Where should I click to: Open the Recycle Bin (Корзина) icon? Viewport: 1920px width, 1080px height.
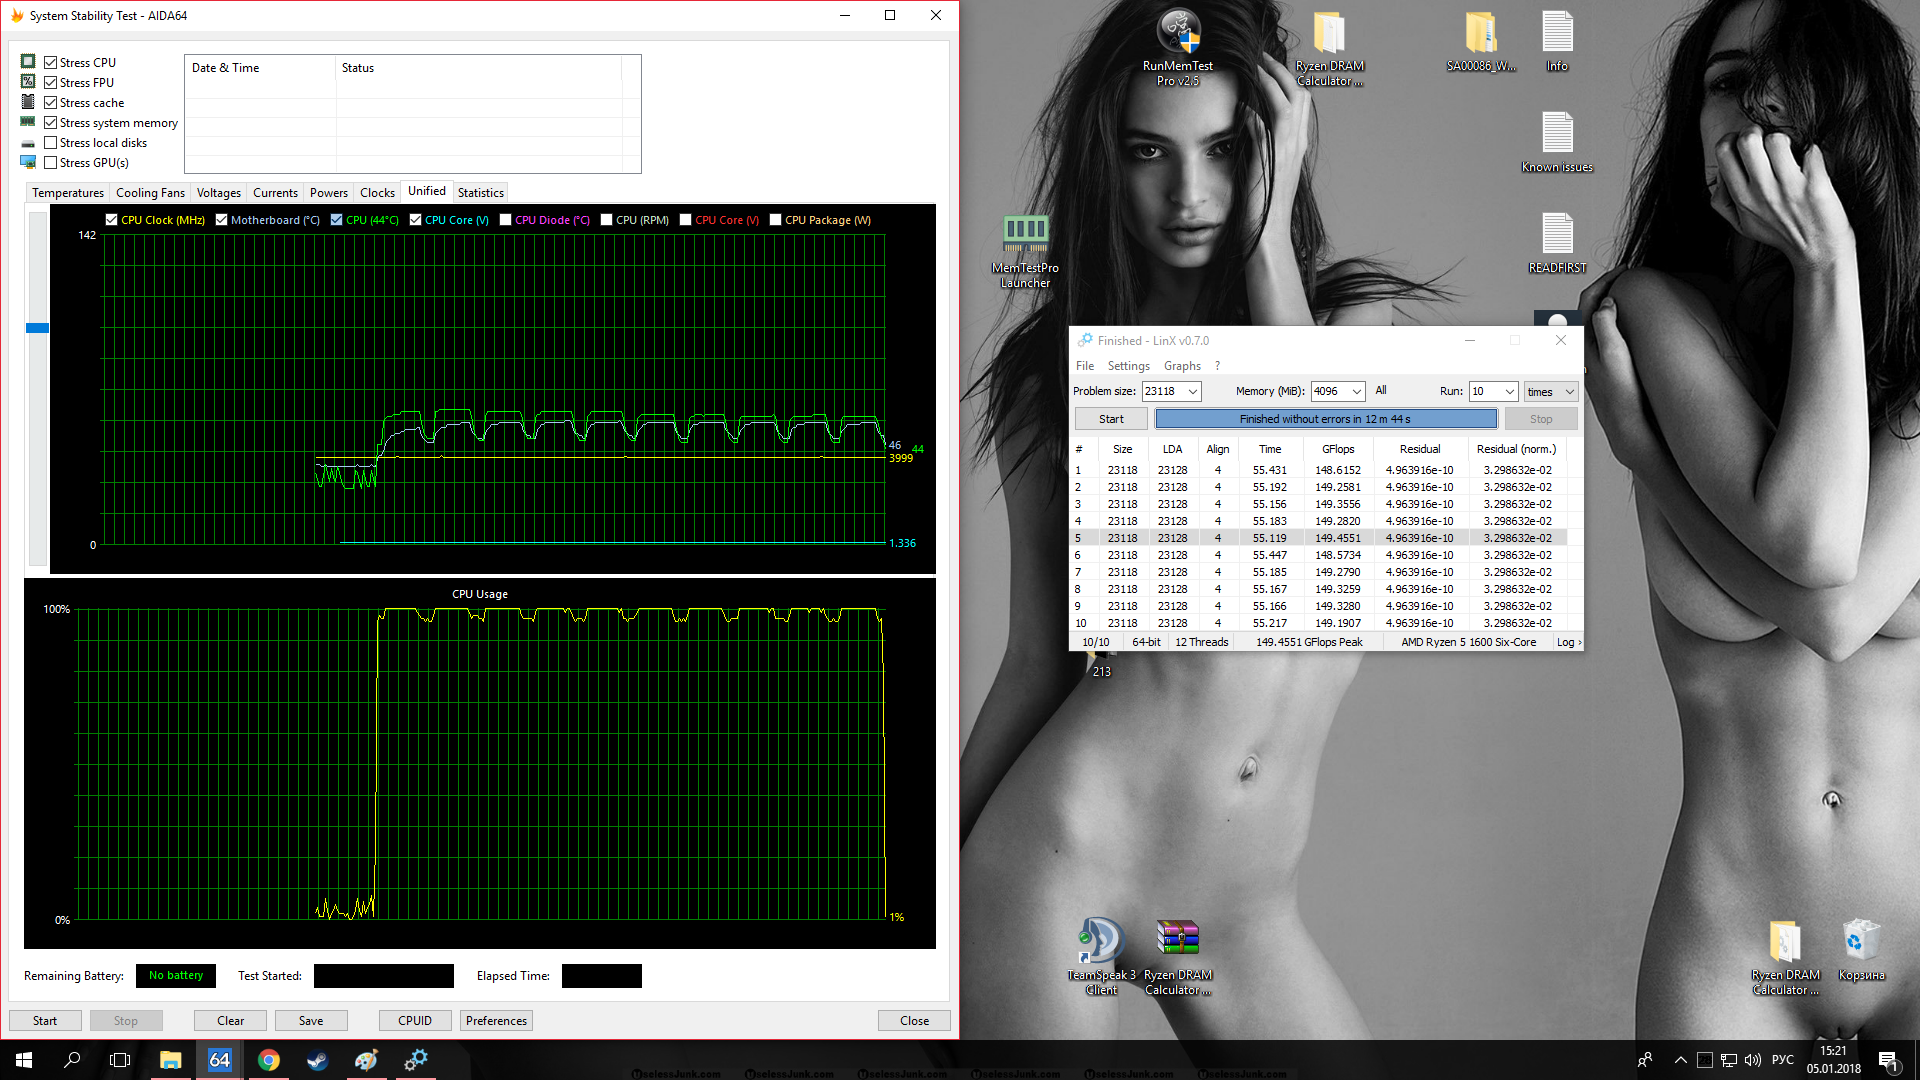(1861, 942)
